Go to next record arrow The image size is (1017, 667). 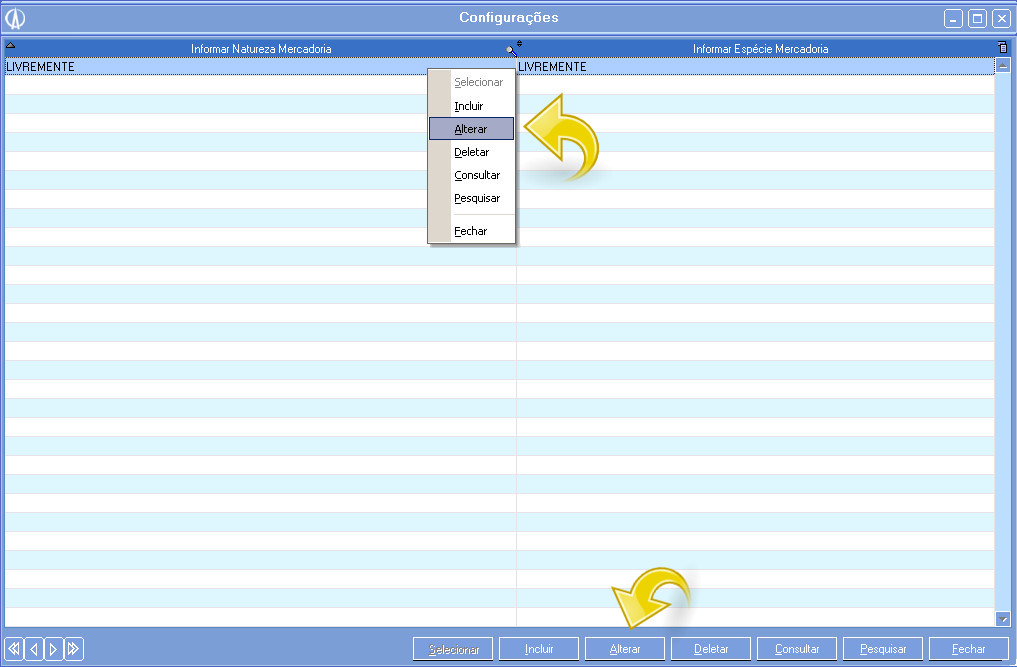53,649
